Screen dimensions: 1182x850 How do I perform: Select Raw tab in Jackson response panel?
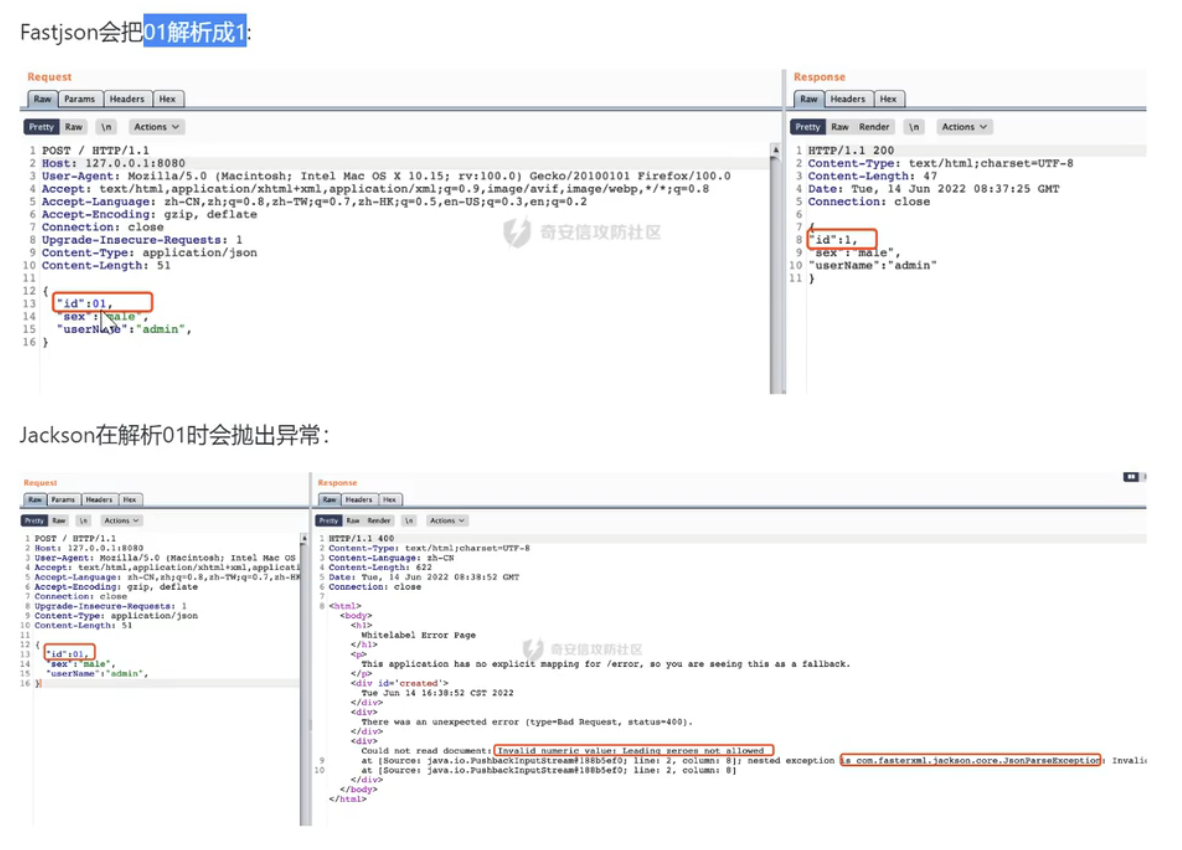click(329, 500)
